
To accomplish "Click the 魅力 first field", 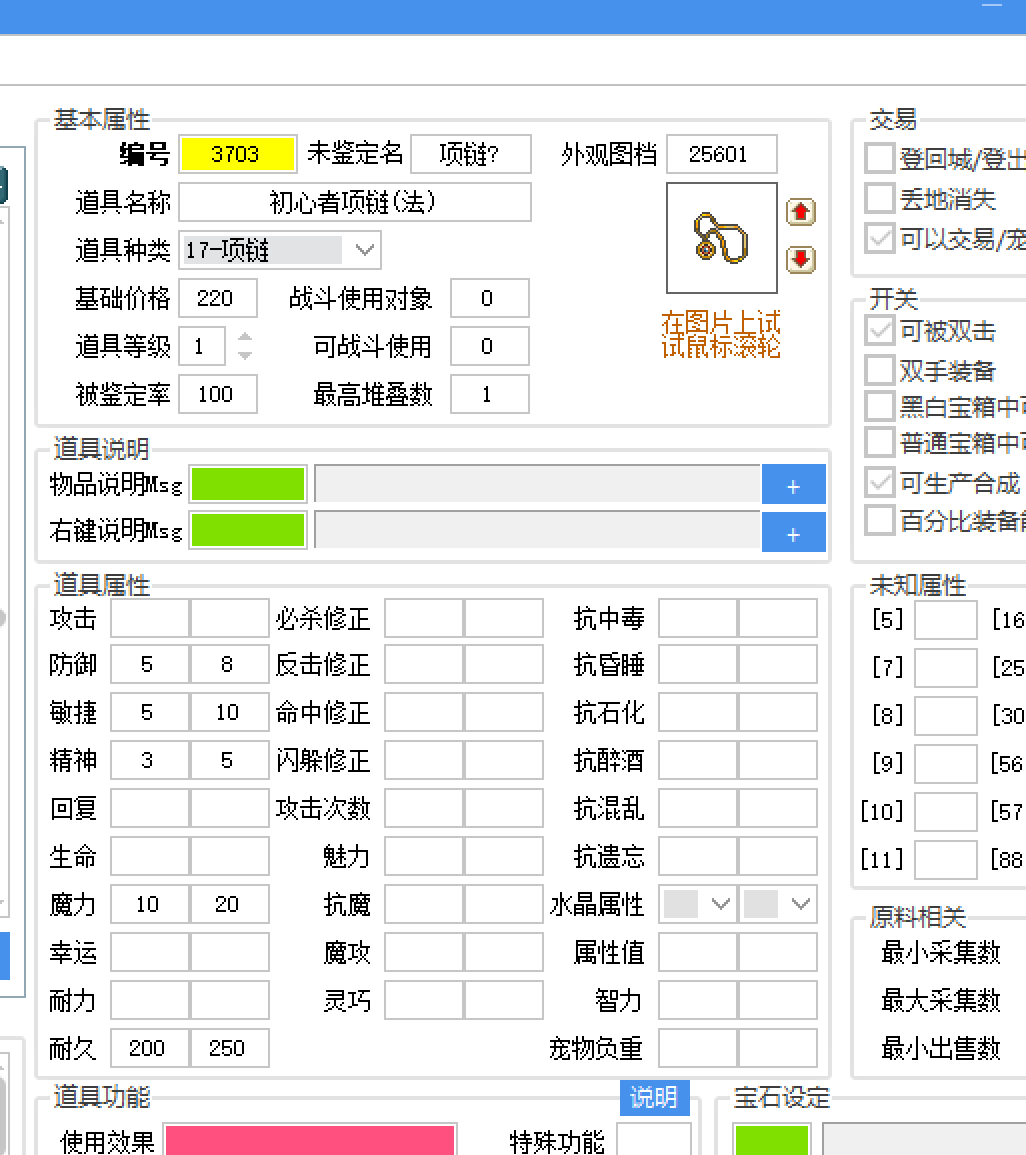I will pos(424,856).
